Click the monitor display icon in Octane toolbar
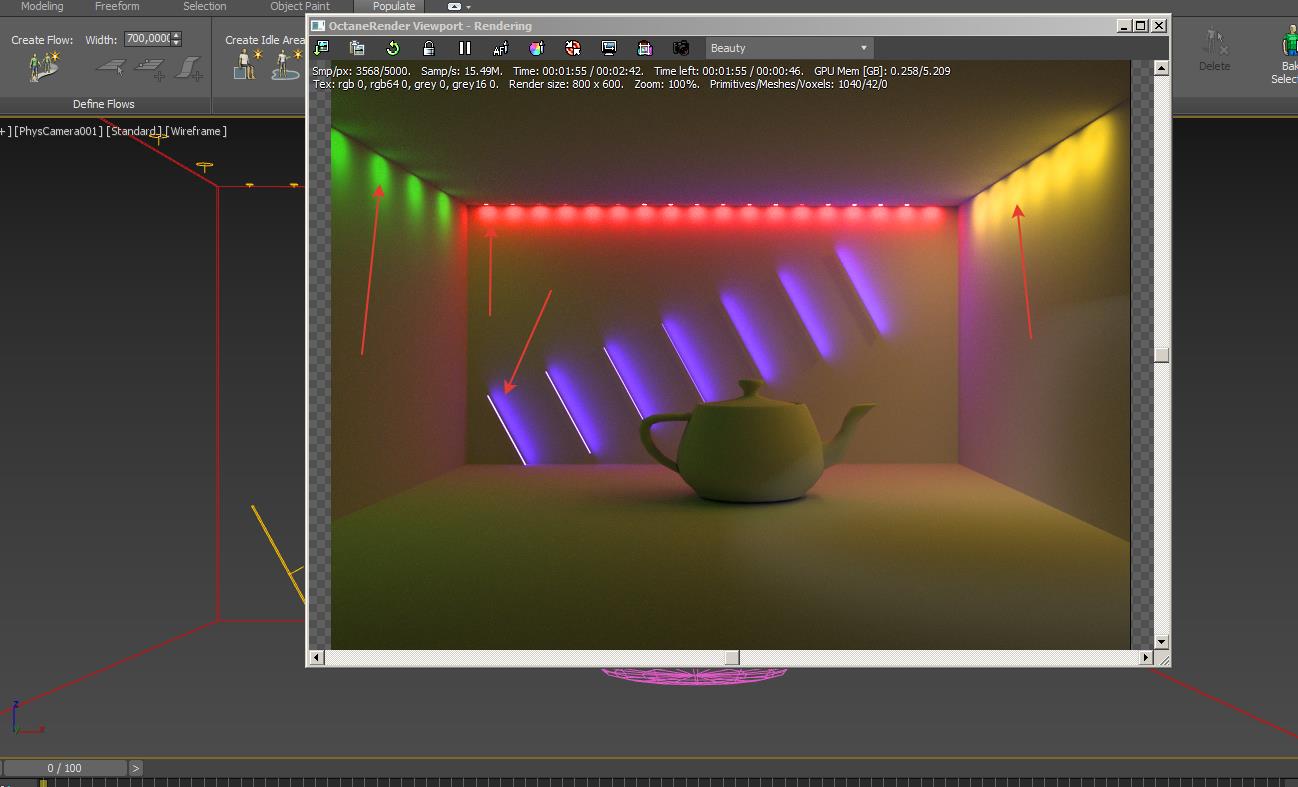The width and height of the screenshot is (1298, 787). 609,48
